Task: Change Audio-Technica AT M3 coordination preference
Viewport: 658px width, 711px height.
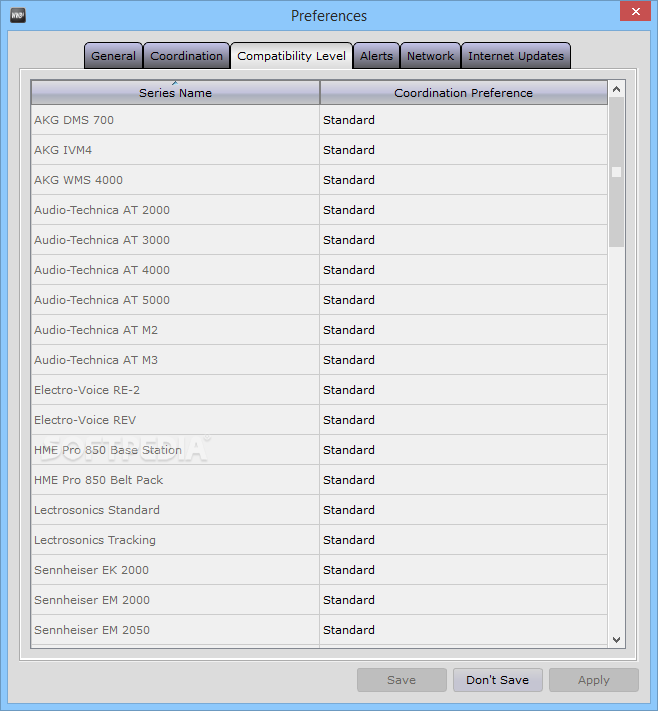Action: 463,360
